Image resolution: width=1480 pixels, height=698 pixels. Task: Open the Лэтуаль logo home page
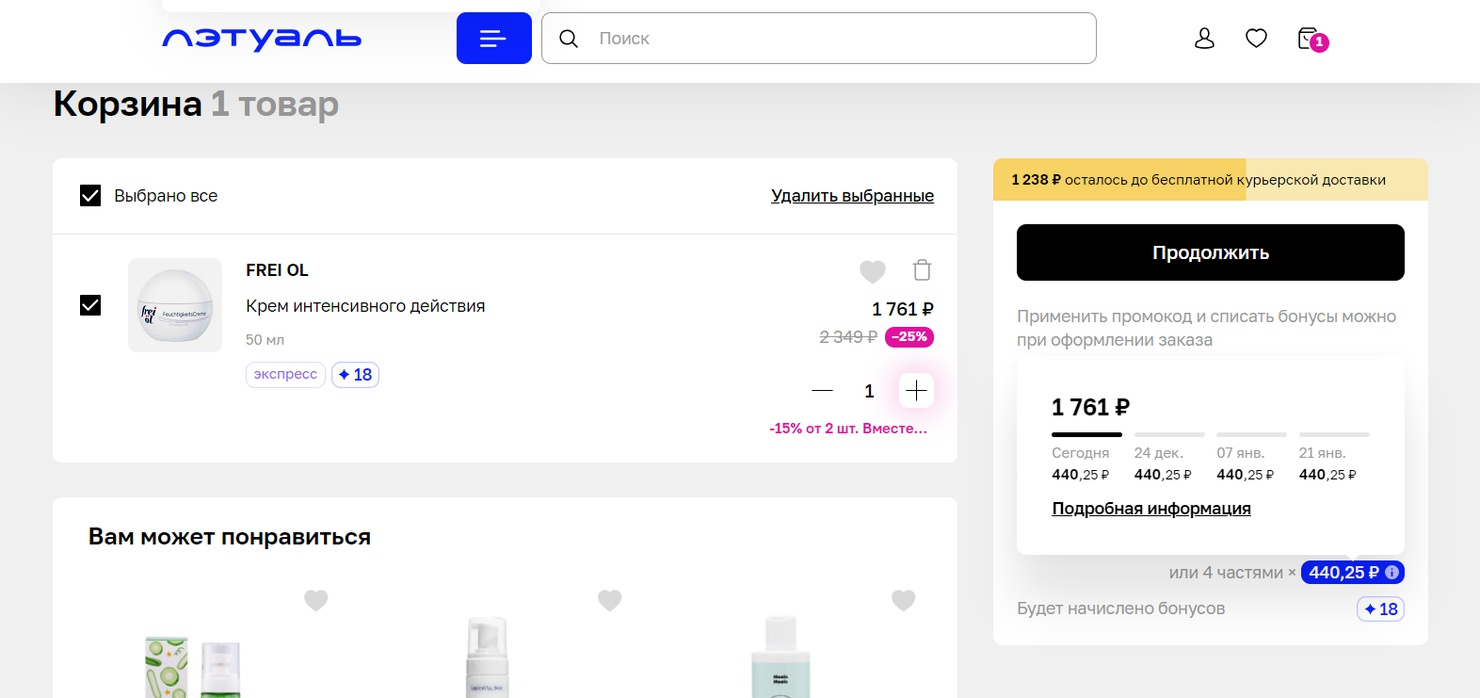(261, 38)
